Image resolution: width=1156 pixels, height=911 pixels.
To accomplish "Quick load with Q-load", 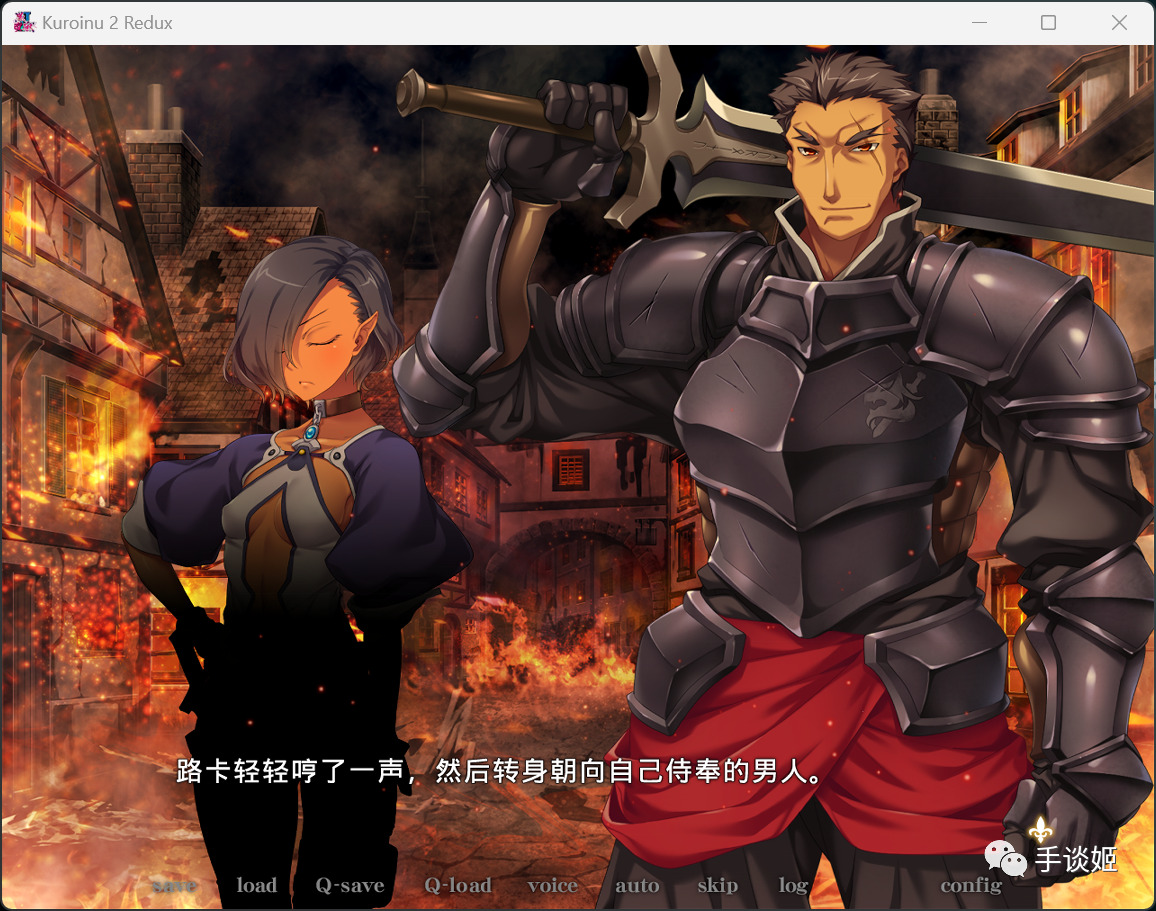I will (x=458, y=885).
